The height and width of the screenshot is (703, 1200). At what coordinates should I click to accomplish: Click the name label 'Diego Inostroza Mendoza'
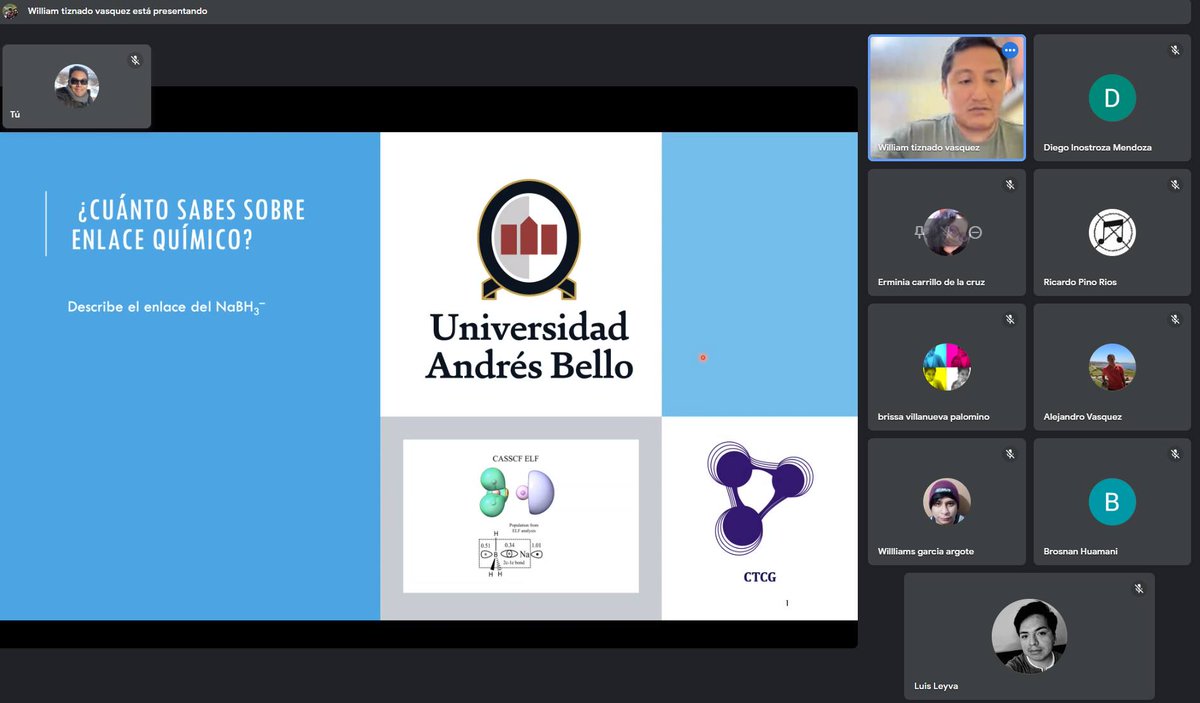pos(1097,147)
